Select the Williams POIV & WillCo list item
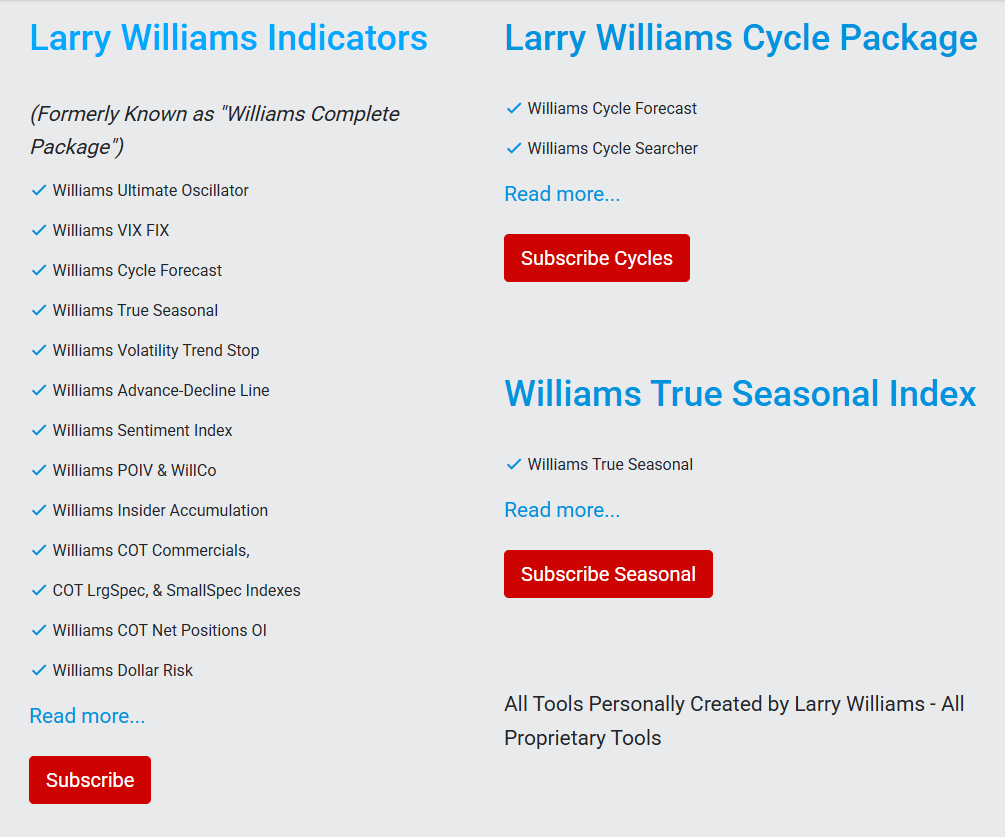Viewport: 1005px width, 837px height. (x=135, y=470)
